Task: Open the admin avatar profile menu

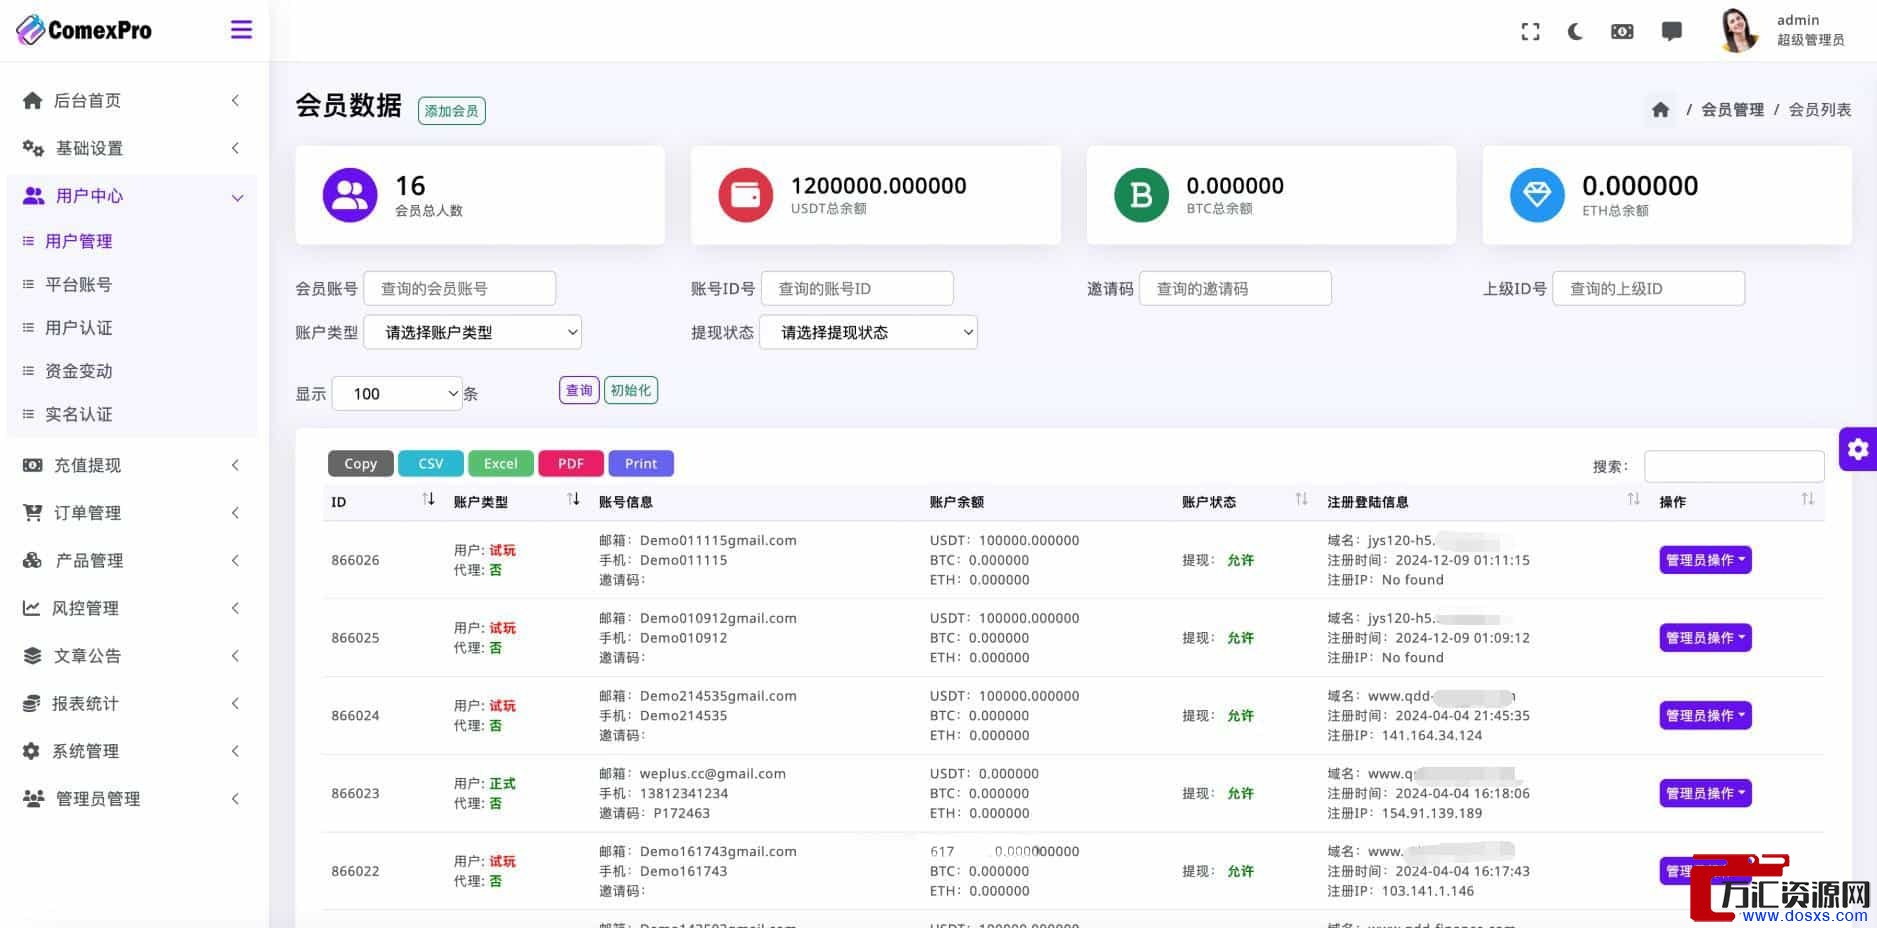Action: coord(1739,30)
